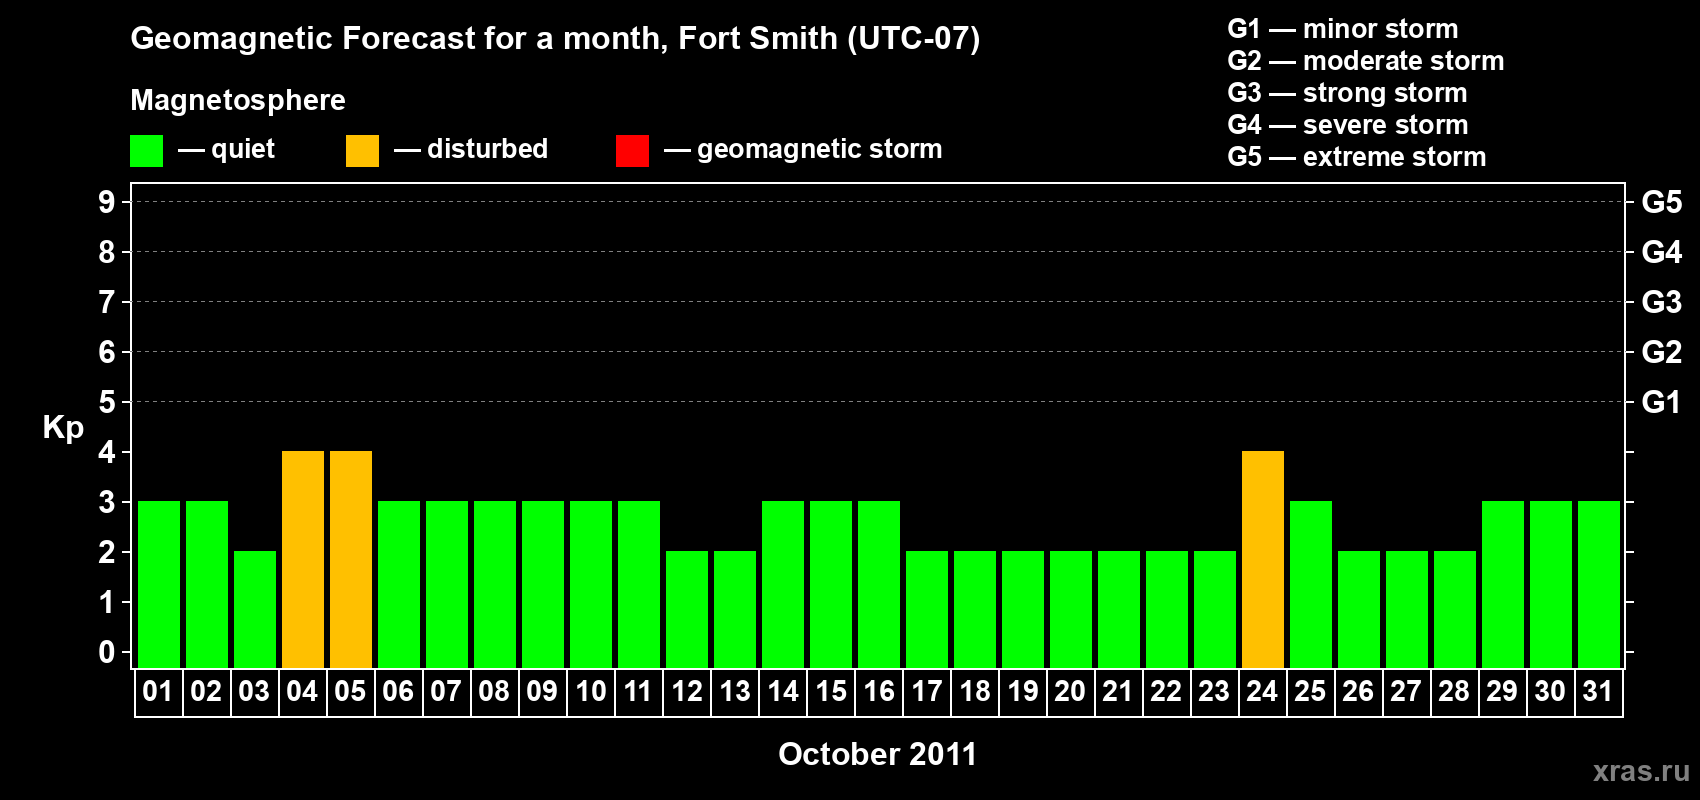Image resolution: width=1700 pixels, height=800 pixels.
Task: Click the orange disturbed legend swatch
Action: (x=363, y=151)
